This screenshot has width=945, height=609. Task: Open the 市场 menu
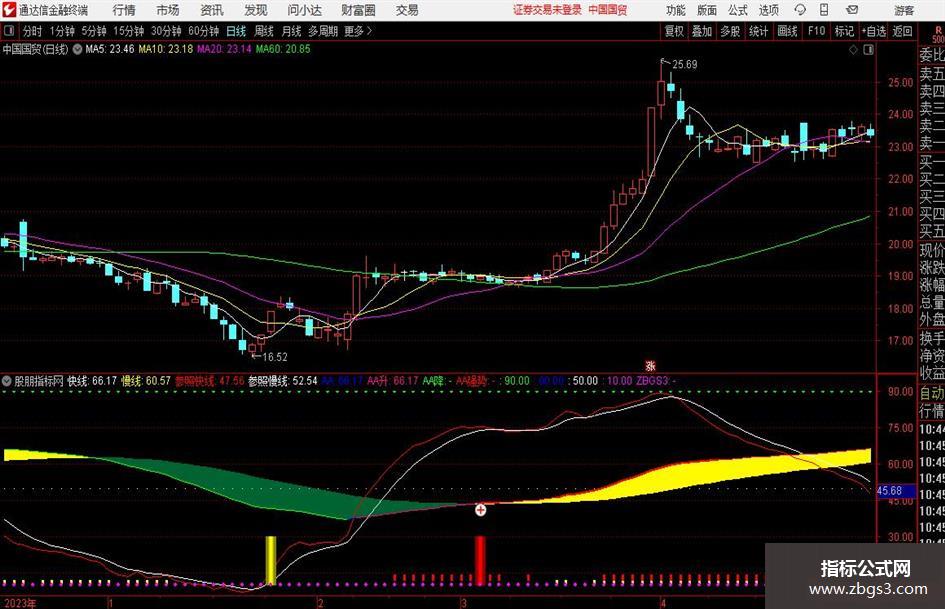point(168,10)
